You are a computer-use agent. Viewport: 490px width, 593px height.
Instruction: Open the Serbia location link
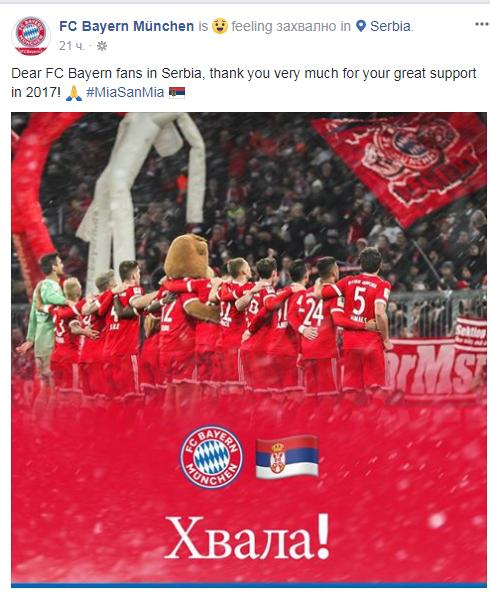coord(390,26)
